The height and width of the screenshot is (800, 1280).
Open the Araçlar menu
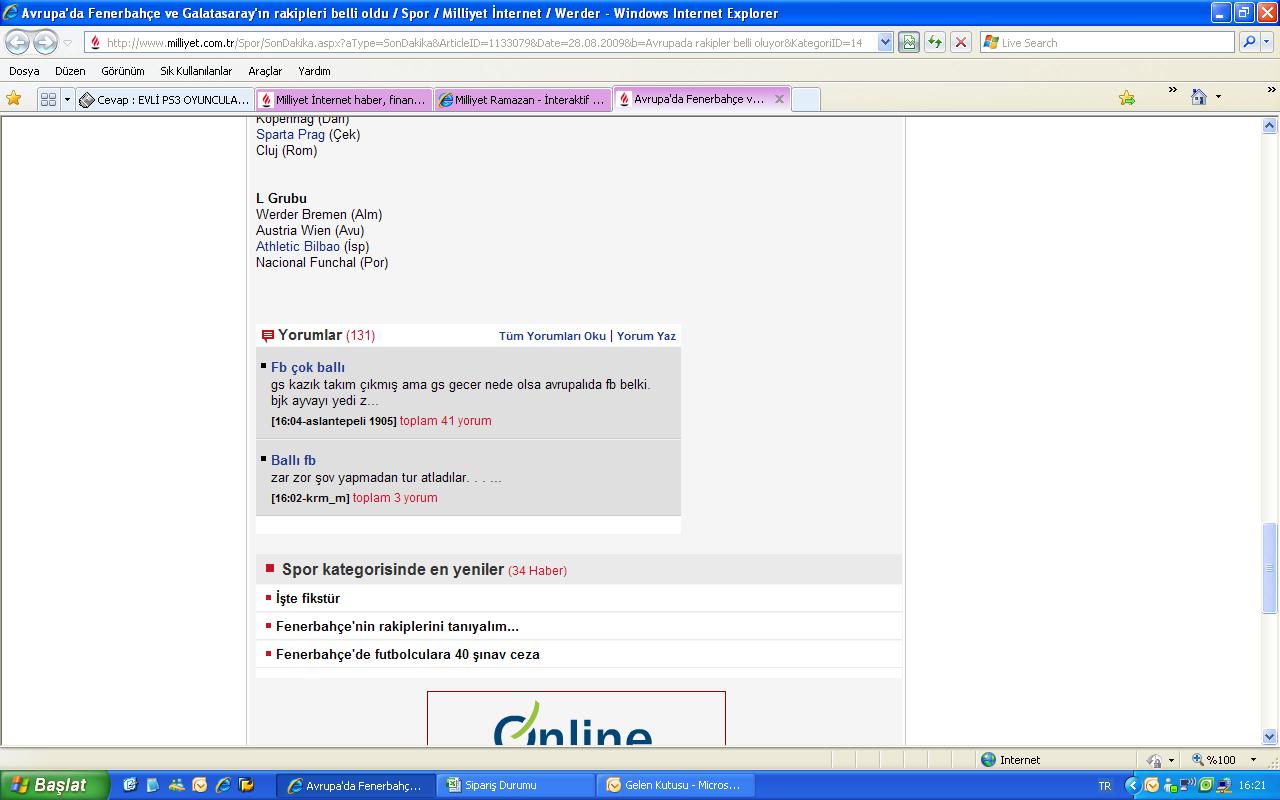coord(265,71)
